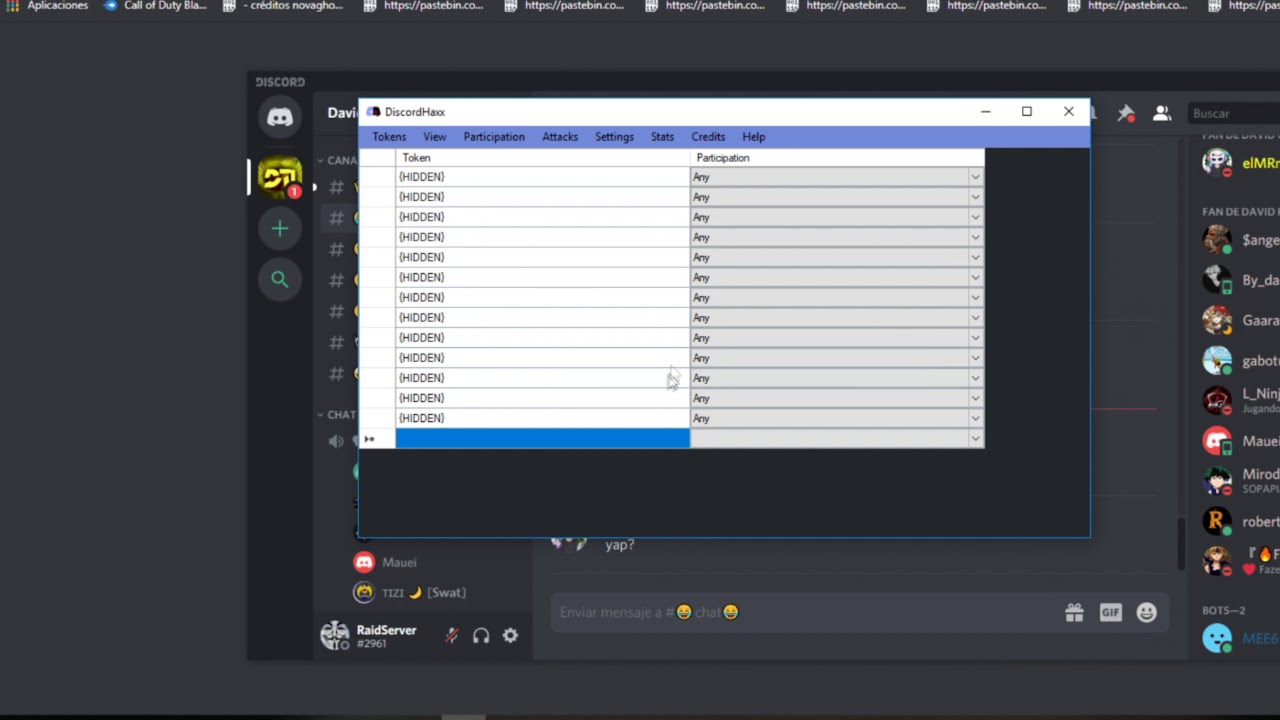Open the Call of Duty bookmark

tap(155, 6)
